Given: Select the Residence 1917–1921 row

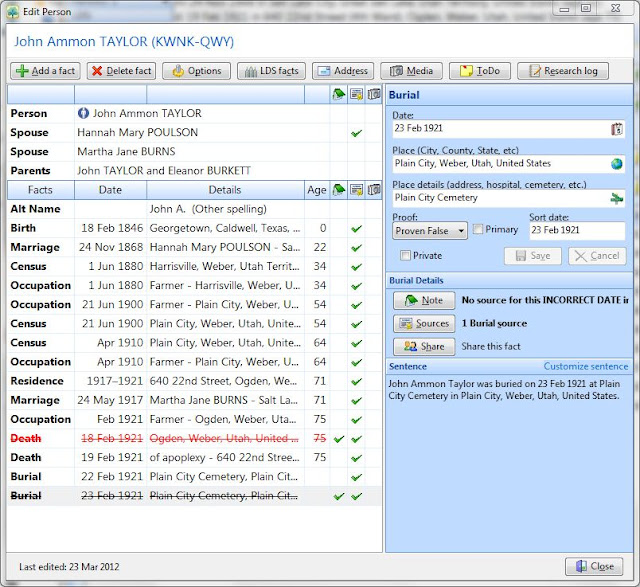Looking at the screenshot, I should pos(194,381).
